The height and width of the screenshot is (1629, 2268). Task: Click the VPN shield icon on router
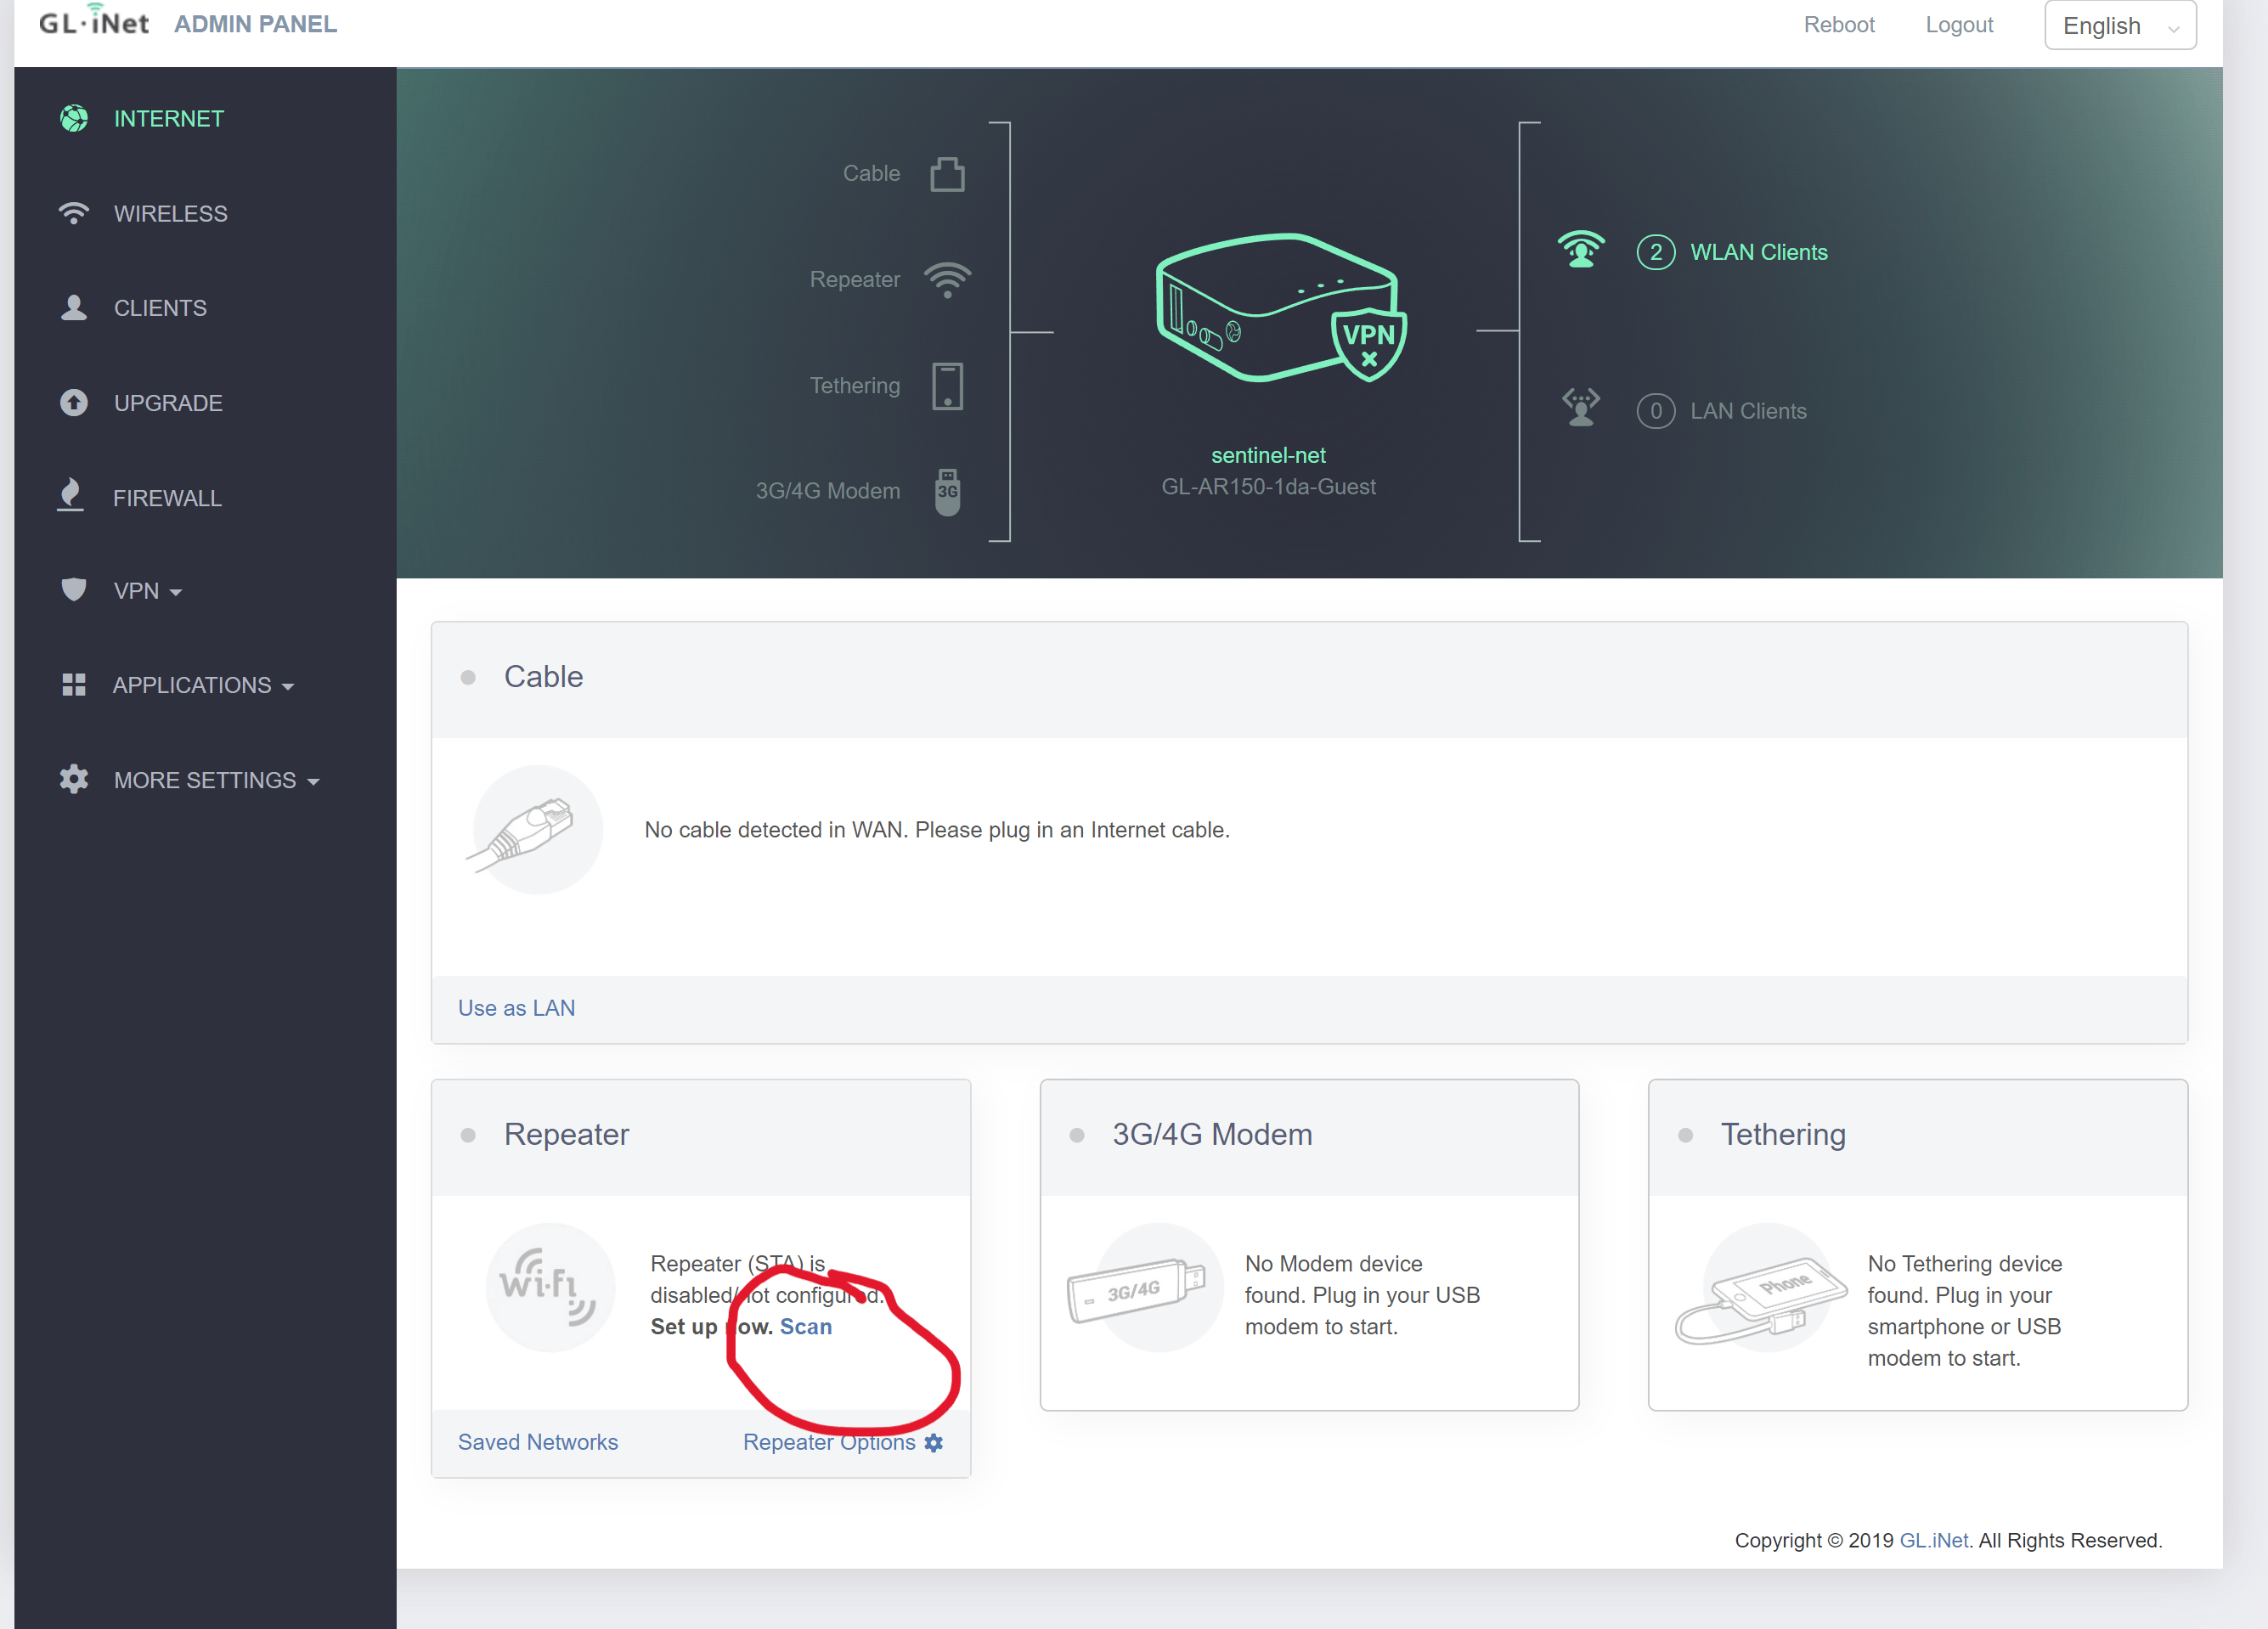pos(1368,343)
